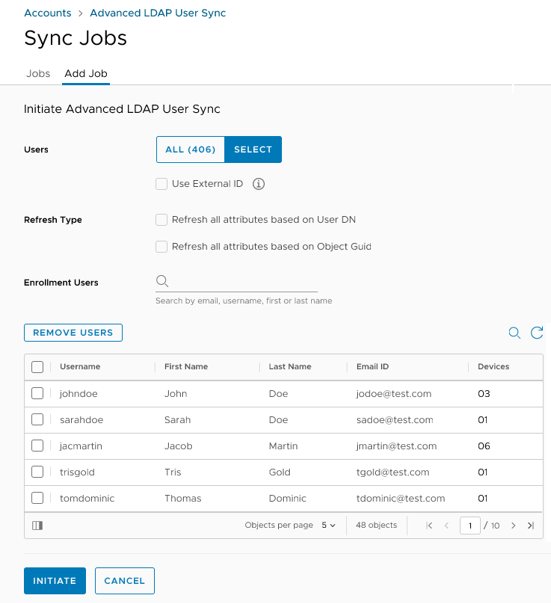Click the username tomdominic
Viewport: 551px width, 603px height.
click(x=87, y=498)
